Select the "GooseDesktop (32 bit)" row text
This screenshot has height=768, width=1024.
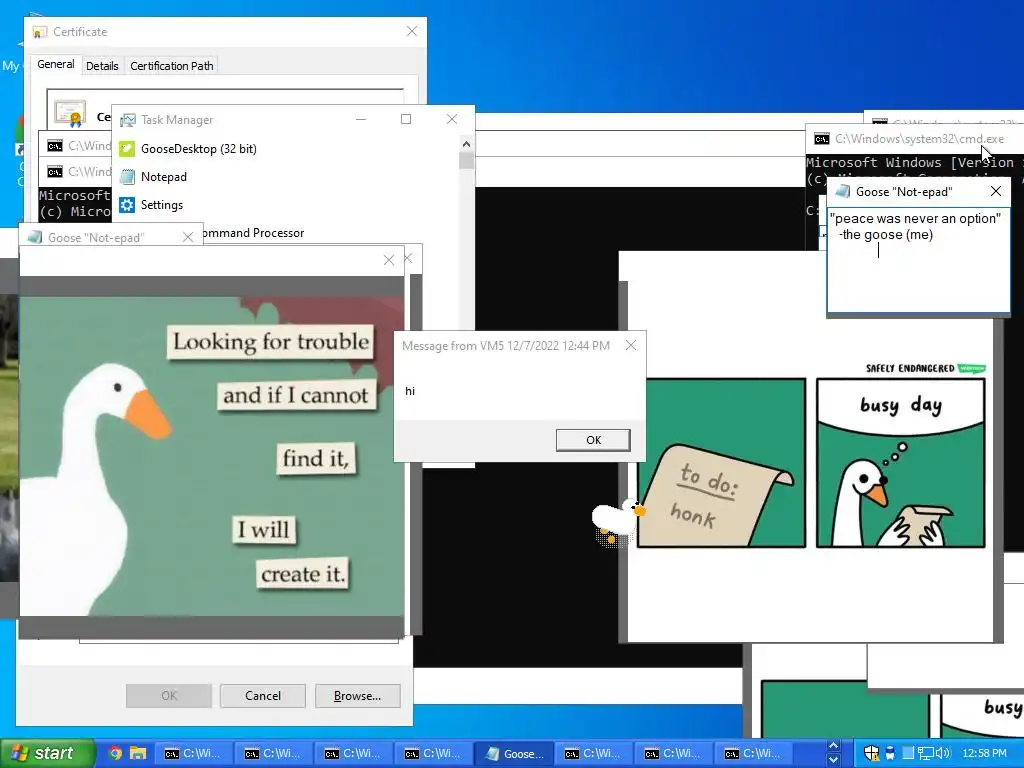[x=199, y=149]
